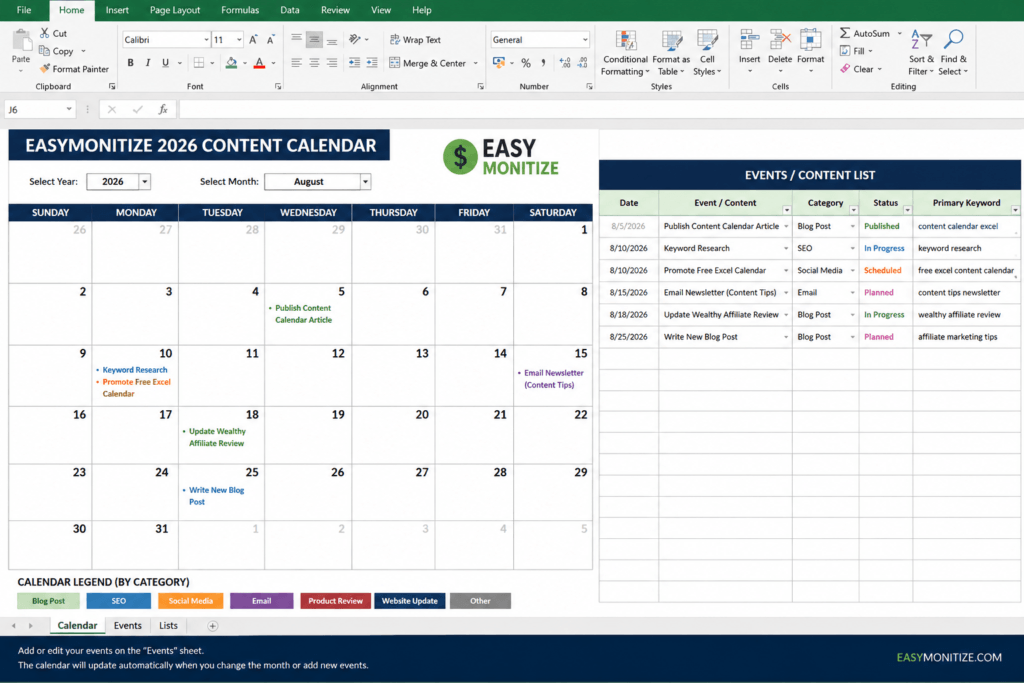The height and width of the screenshot is (683, 1024).
Task: Toggle italic formatting
Action: click(x=148, y=63)
